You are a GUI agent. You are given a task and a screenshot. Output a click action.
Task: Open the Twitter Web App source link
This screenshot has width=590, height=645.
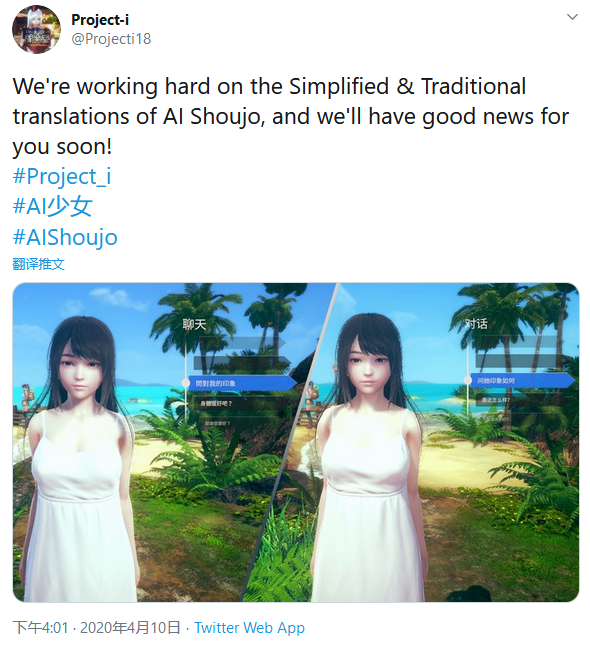click(249, 628)
